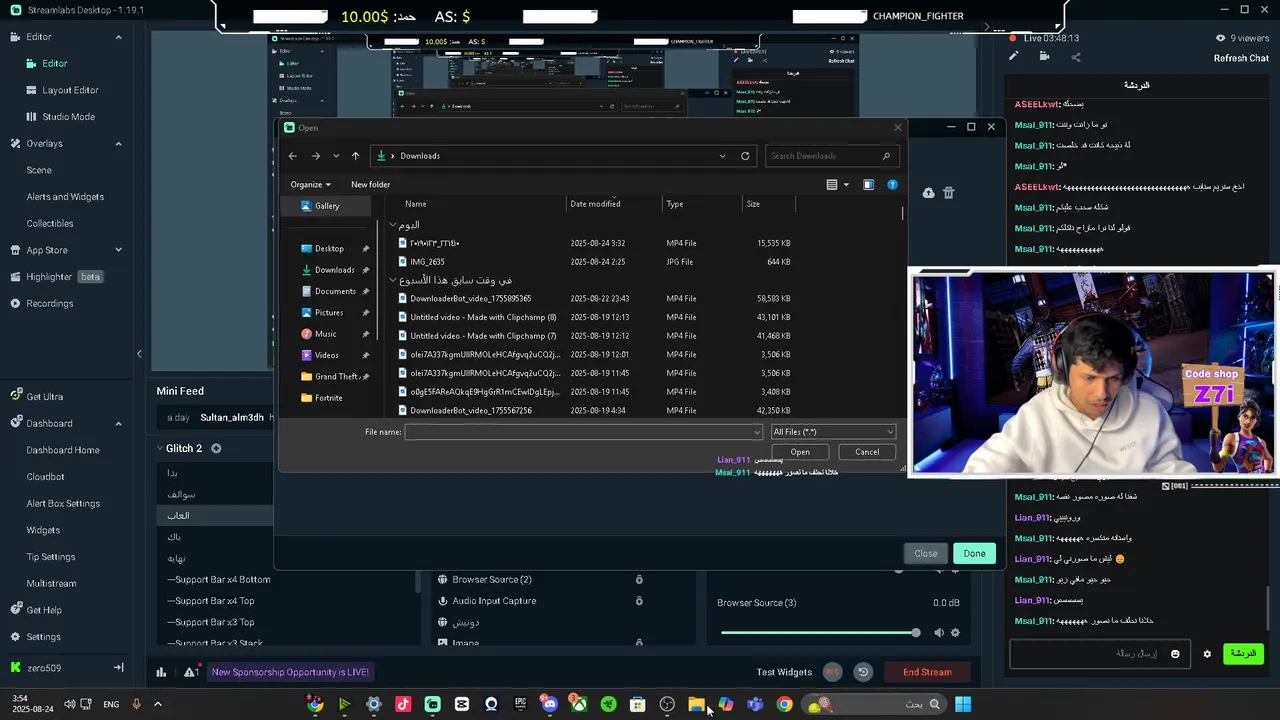Open the view options dropdown in Open dialog
Screen dimensions: 1280x720
(x=846, y=185)
